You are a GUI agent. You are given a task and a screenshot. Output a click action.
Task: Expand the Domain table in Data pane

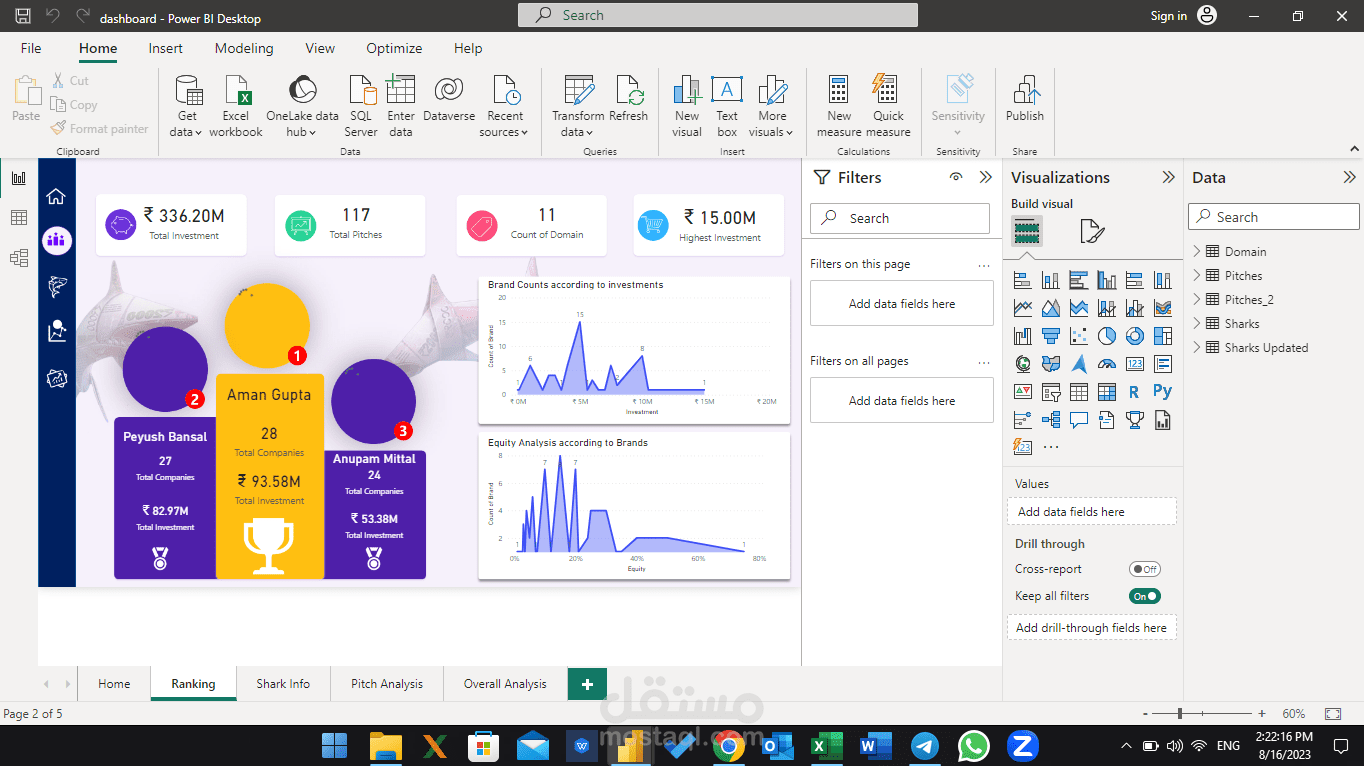coord(1197,252)
